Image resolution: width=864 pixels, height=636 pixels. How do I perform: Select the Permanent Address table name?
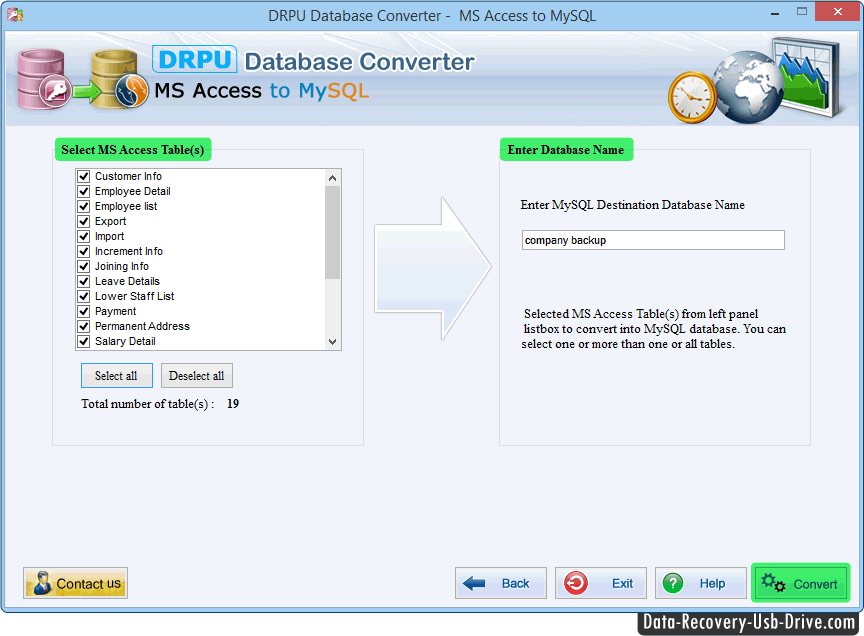pyautogui.click(x=142, y=326)
